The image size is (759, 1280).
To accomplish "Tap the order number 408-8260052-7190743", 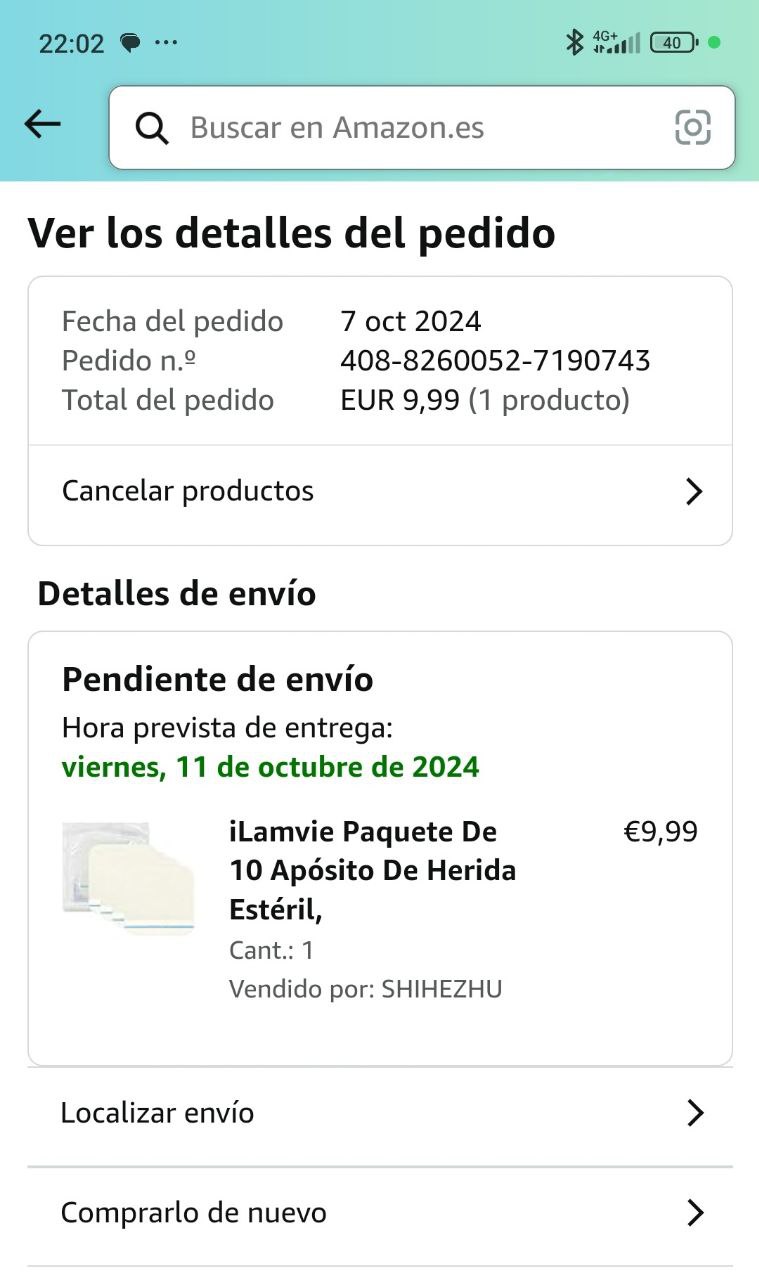I will pyautogui.click(x=495, y=360).
